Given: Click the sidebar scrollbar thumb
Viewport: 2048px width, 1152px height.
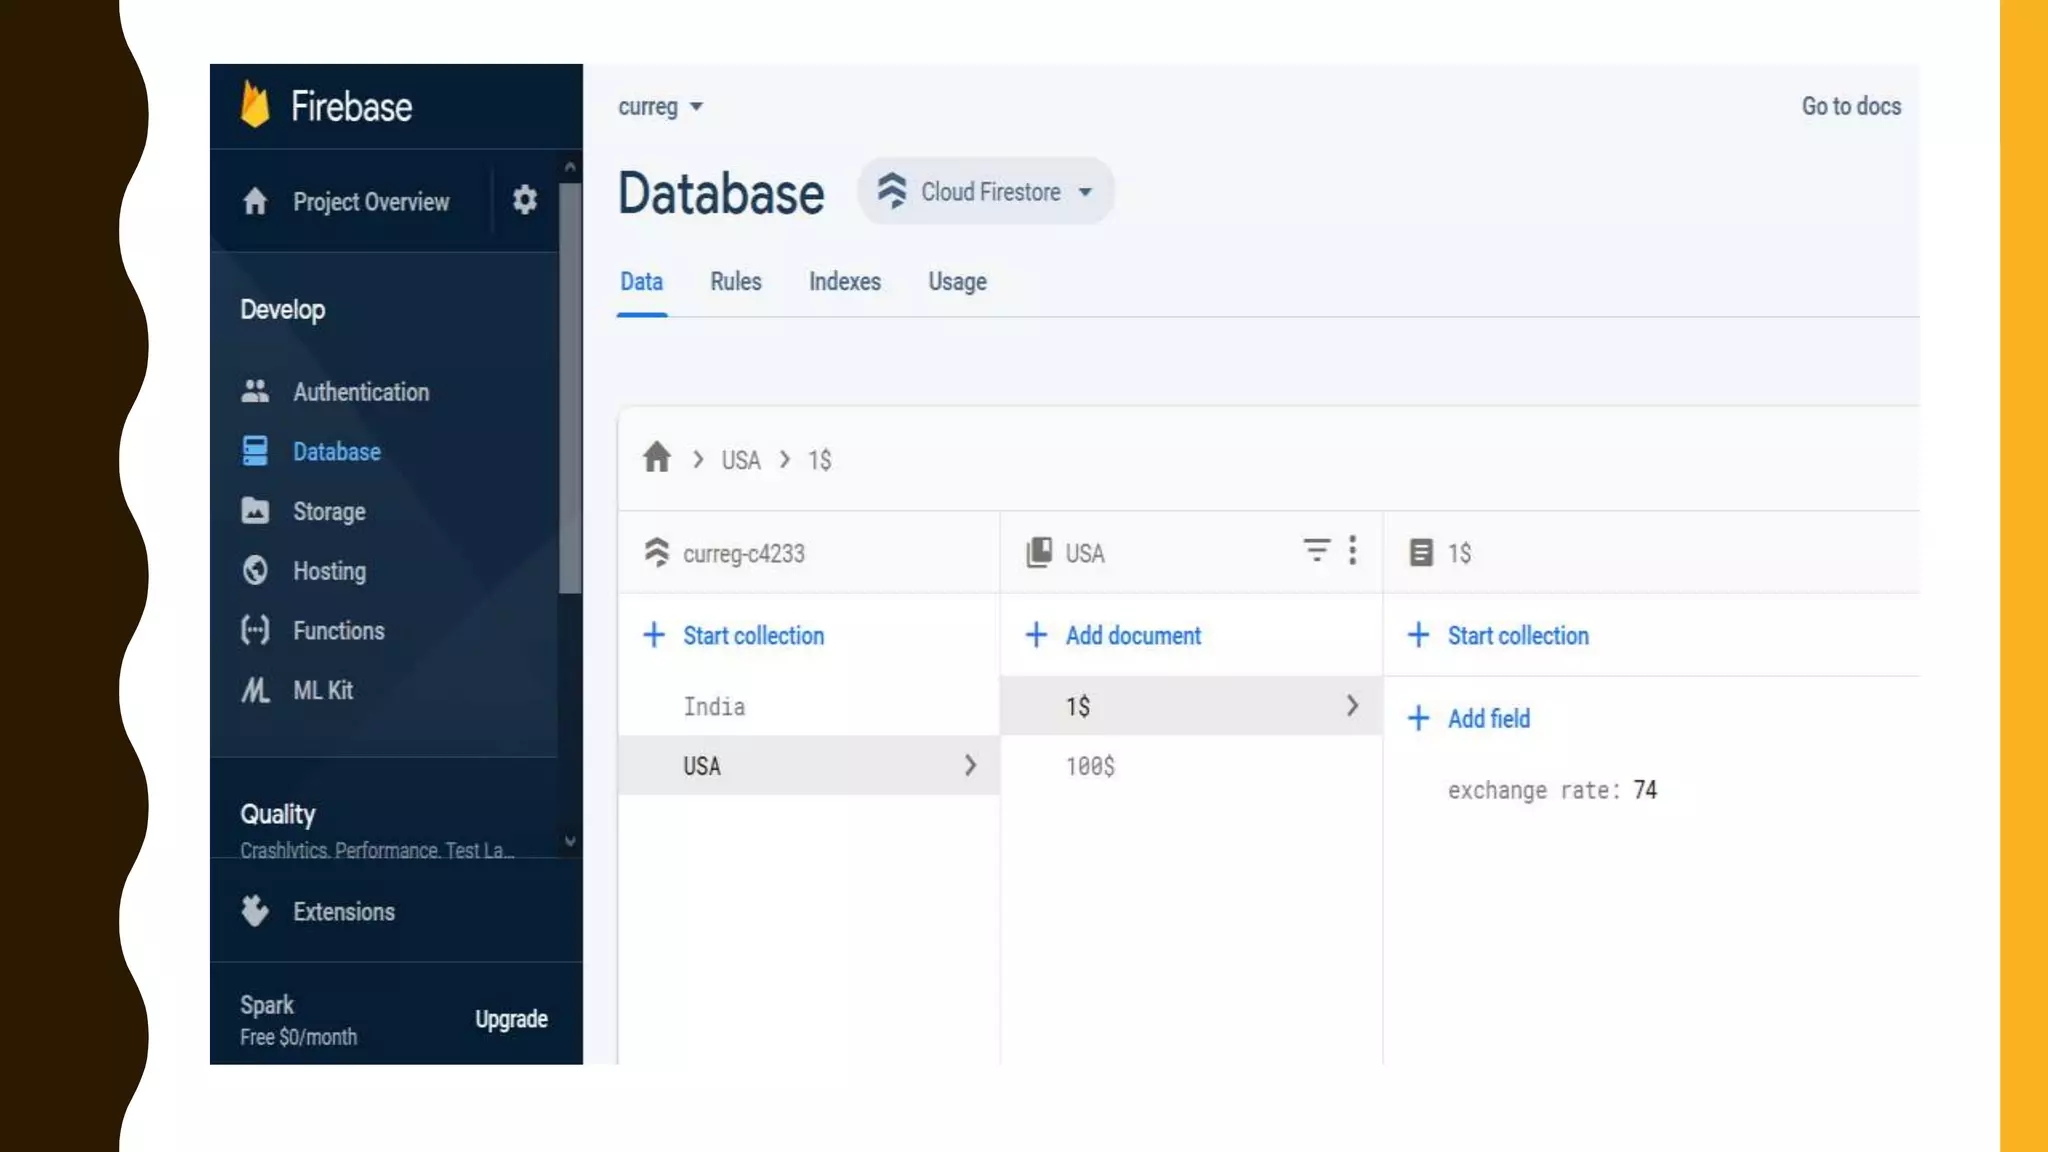Looking at the screenshot, I should pos(570,388).
